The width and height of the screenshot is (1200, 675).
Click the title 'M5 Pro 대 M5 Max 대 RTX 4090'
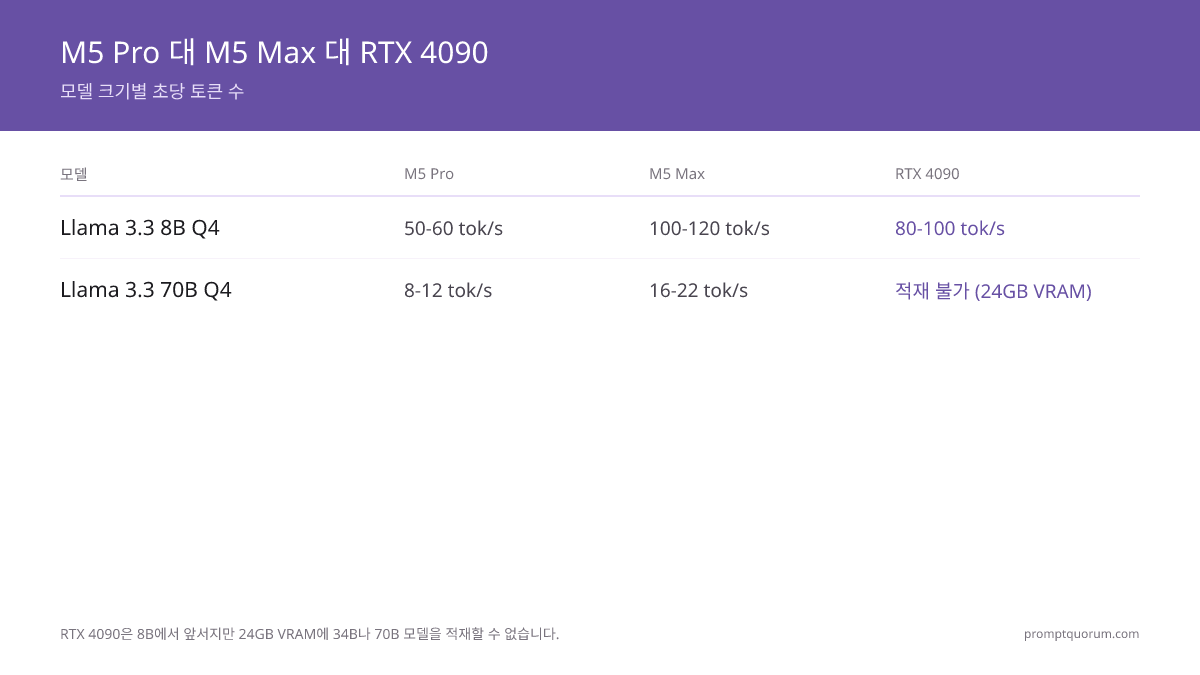point(274,52)
